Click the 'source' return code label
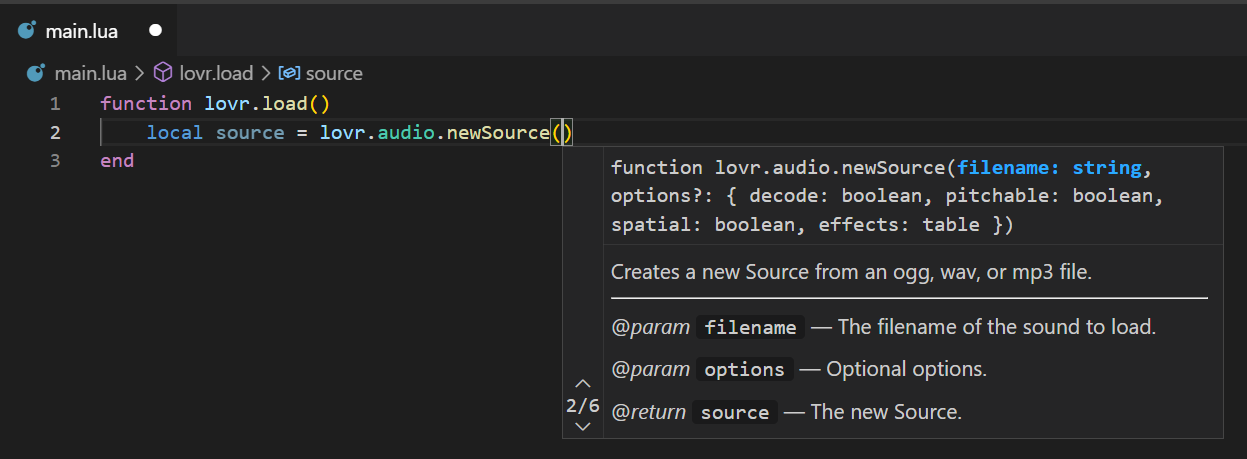Screen dimensions: 1247x459 [735, 412]
